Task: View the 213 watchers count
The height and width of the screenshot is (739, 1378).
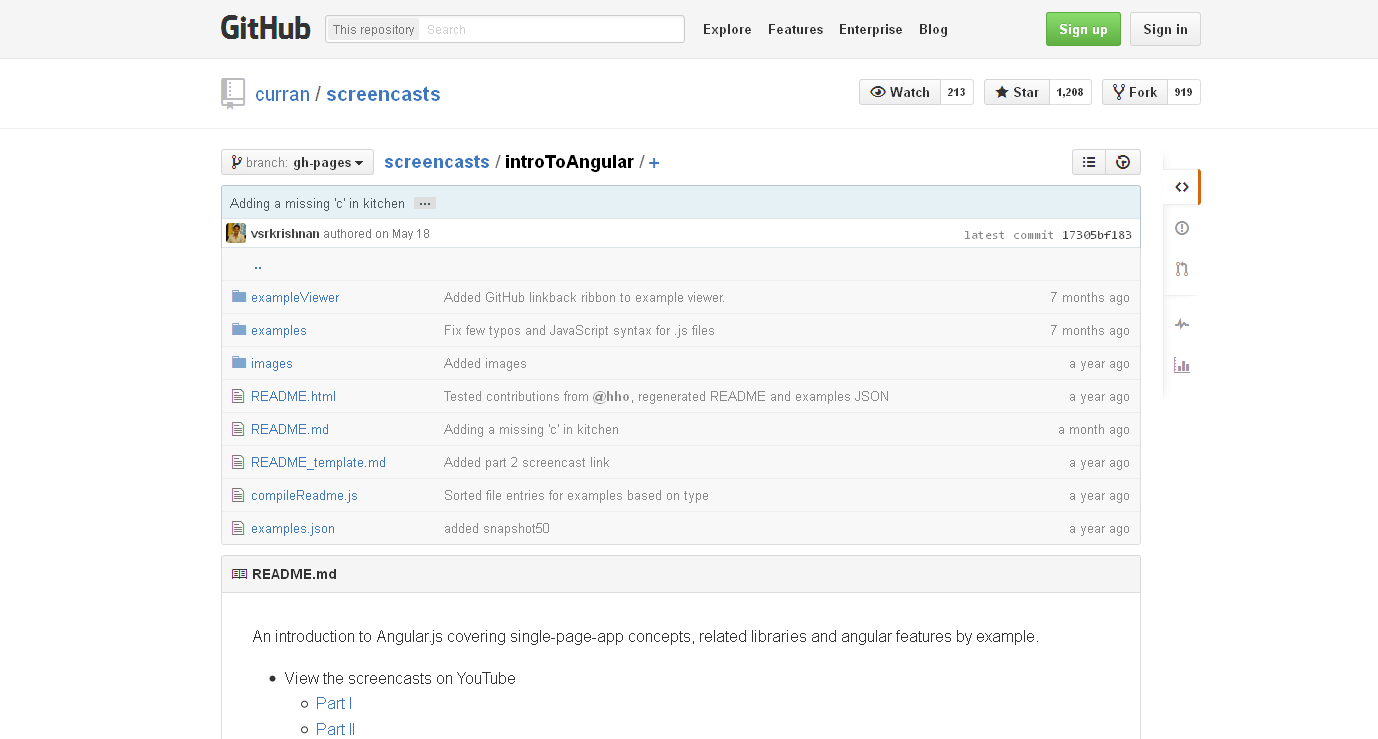Action: point(957,92)
